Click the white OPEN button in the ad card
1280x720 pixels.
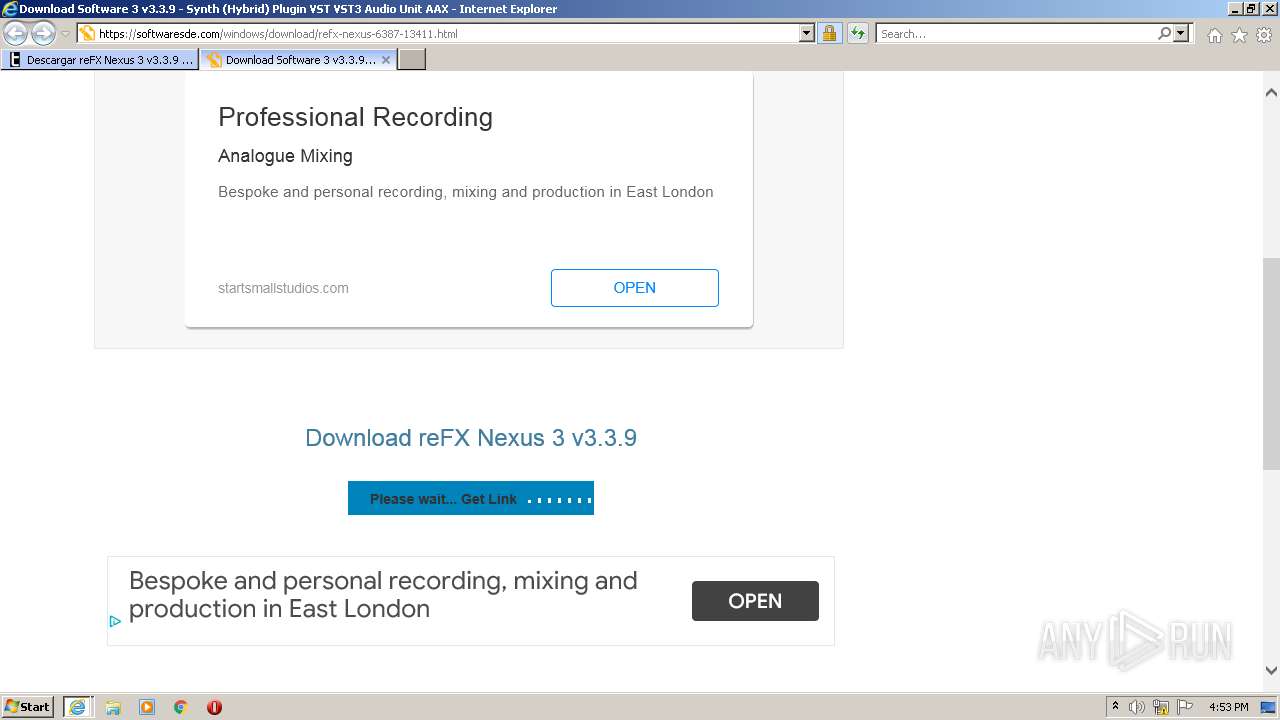[x=635, y=288]
